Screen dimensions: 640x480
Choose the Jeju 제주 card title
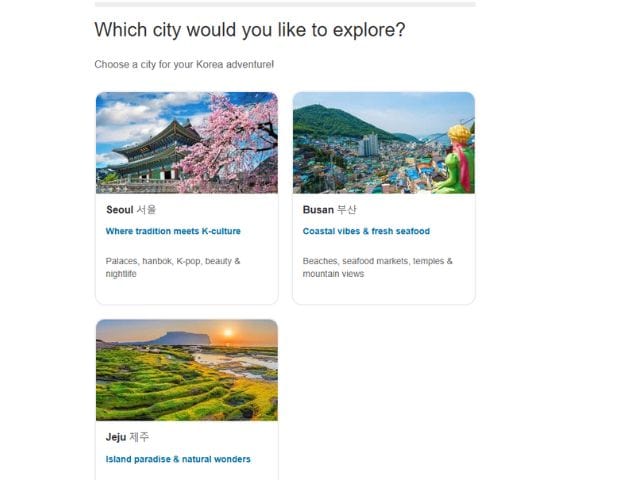(129, 437)
